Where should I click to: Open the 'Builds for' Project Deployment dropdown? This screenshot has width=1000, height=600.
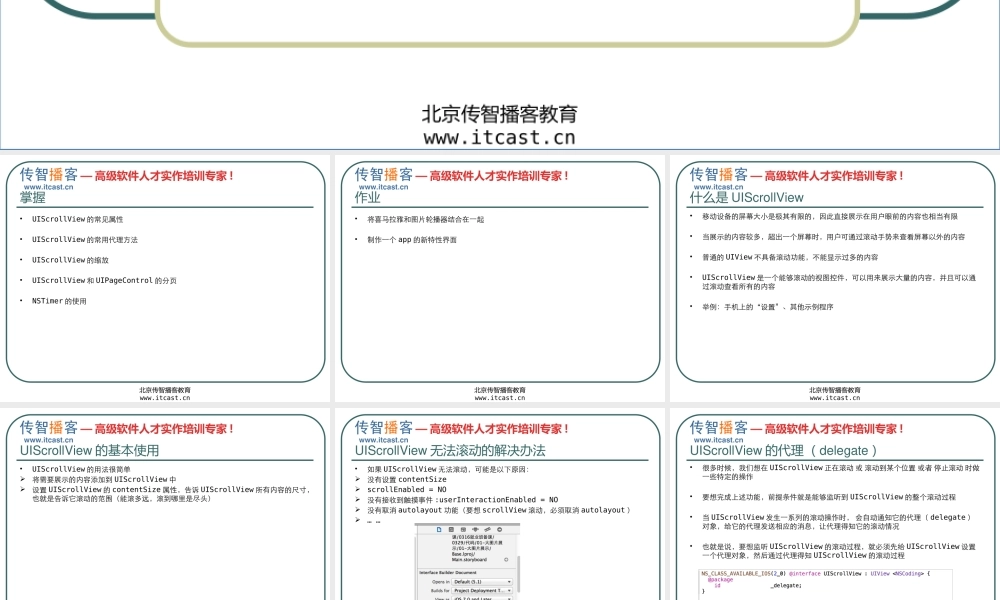pyautogui.click(x=482, y=590)
